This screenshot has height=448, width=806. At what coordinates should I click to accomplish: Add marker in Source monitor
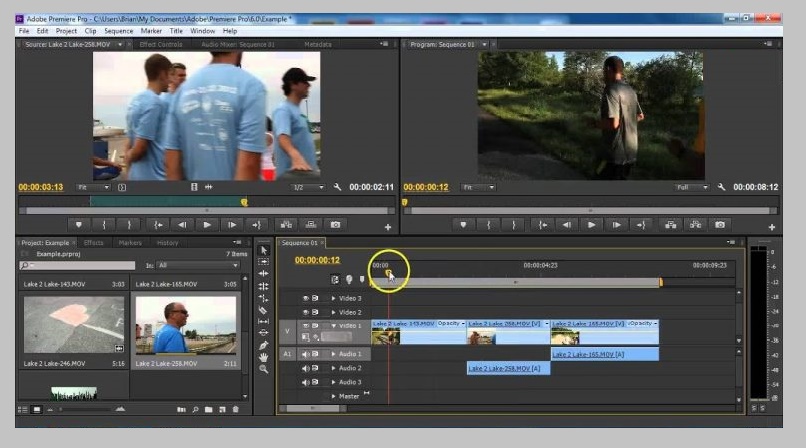(x=79, y=225)
